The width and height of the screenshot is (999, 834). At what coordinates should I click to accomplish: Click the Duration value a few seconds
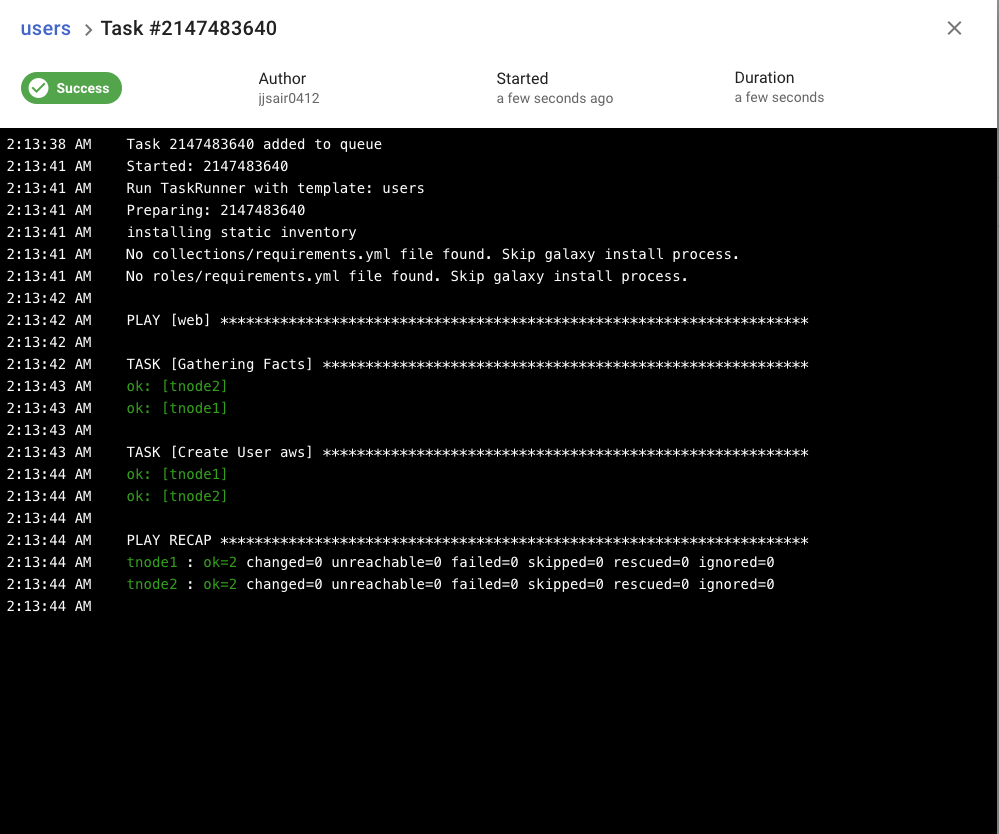pyautogui.click(x=779, y=97)
